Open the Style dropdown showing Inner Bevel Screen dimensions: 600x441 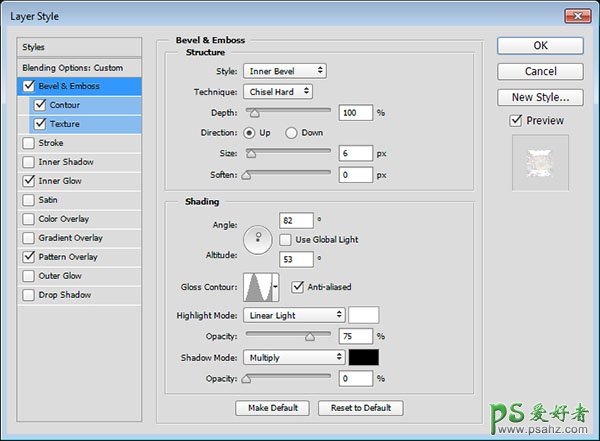click(284, 71)
